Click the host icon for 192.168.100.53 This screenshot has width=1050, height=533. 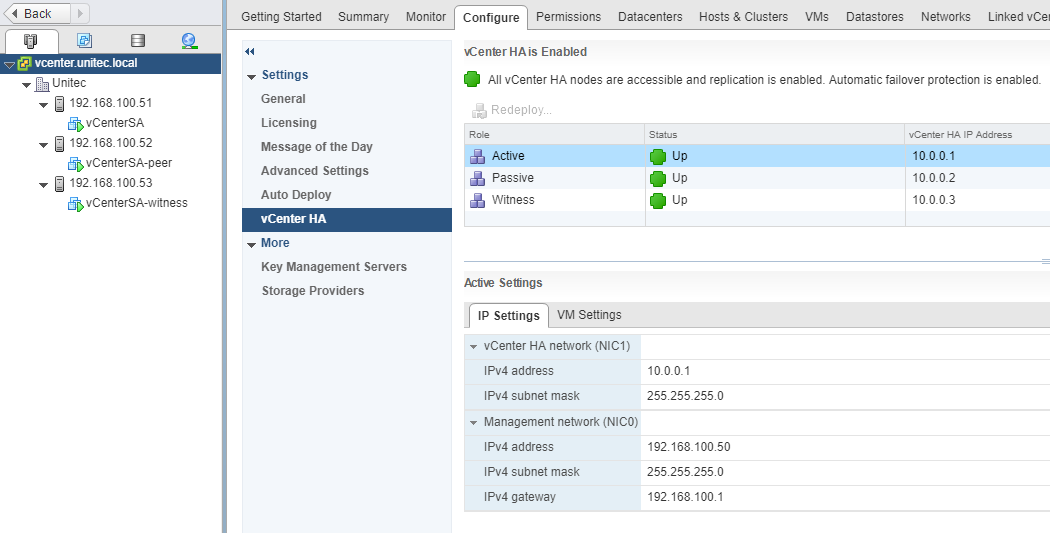tap(59, 183)
